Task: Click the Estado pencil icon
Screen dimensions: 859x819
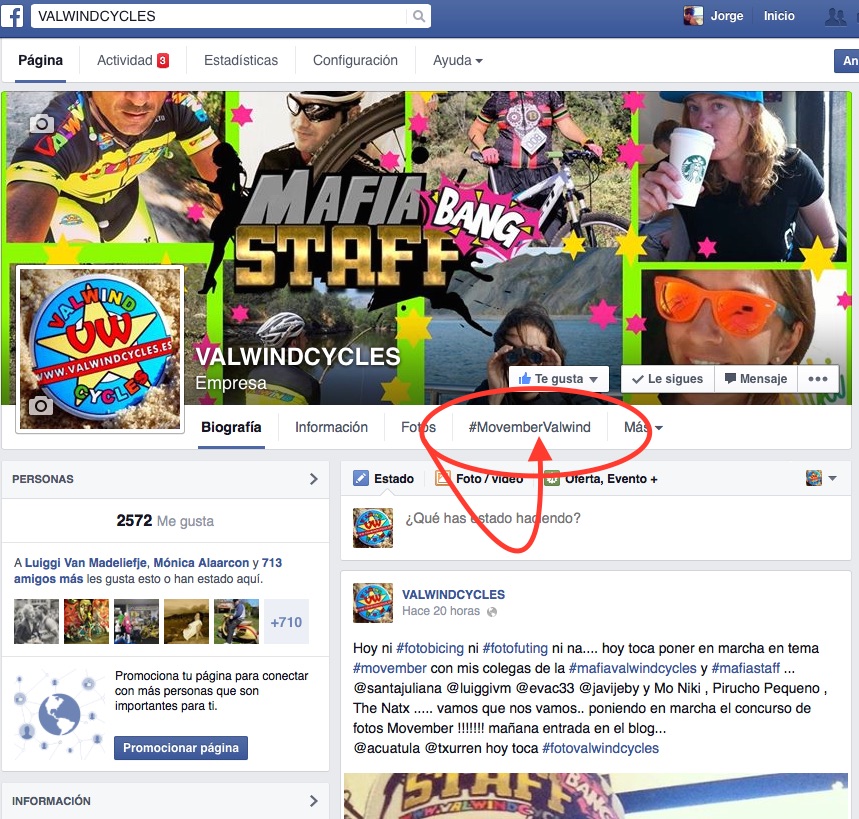Action: point(360,478)
